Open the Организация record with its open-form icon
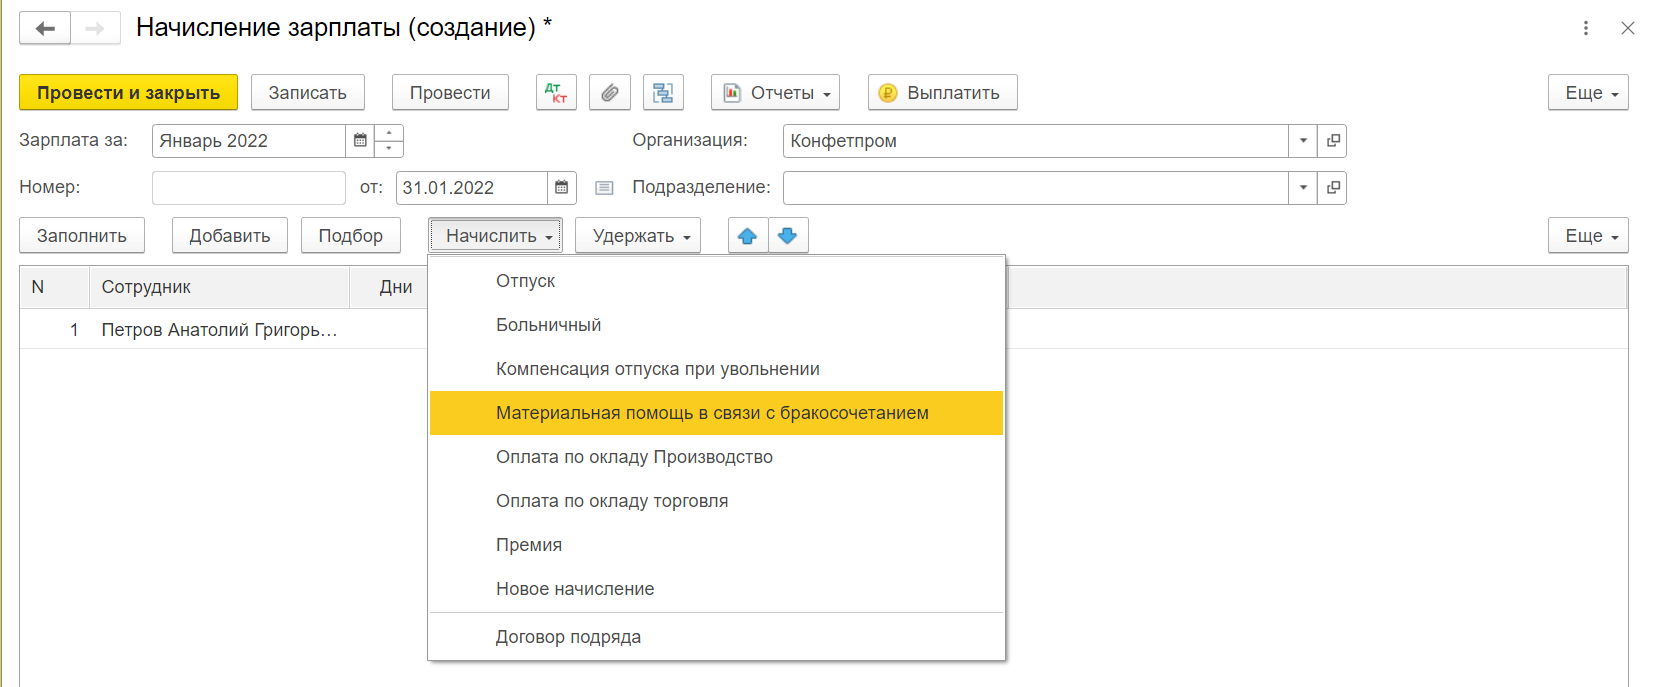 (1332, 141)
